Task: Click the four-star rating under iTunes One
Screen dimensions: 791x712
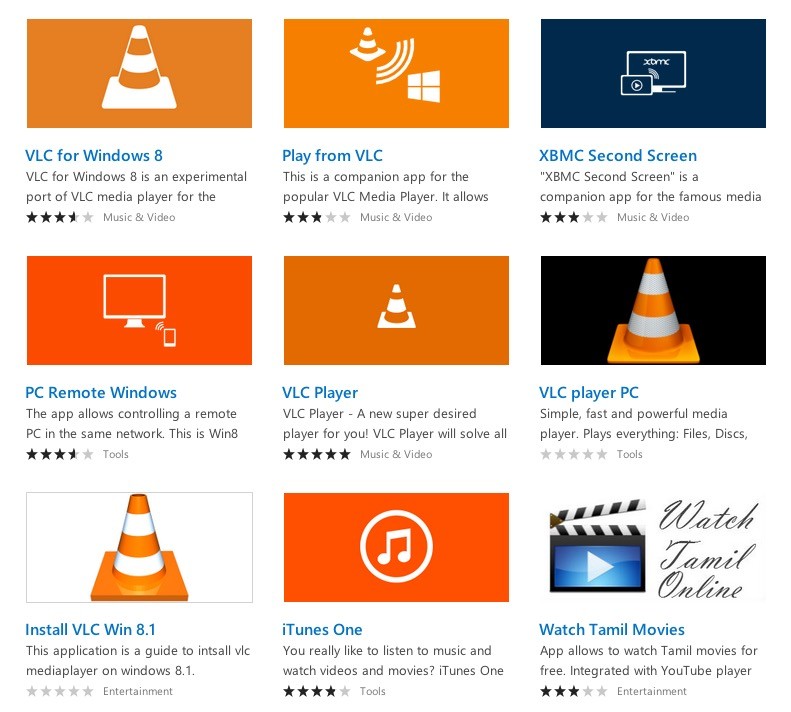Action: (317, 691)
